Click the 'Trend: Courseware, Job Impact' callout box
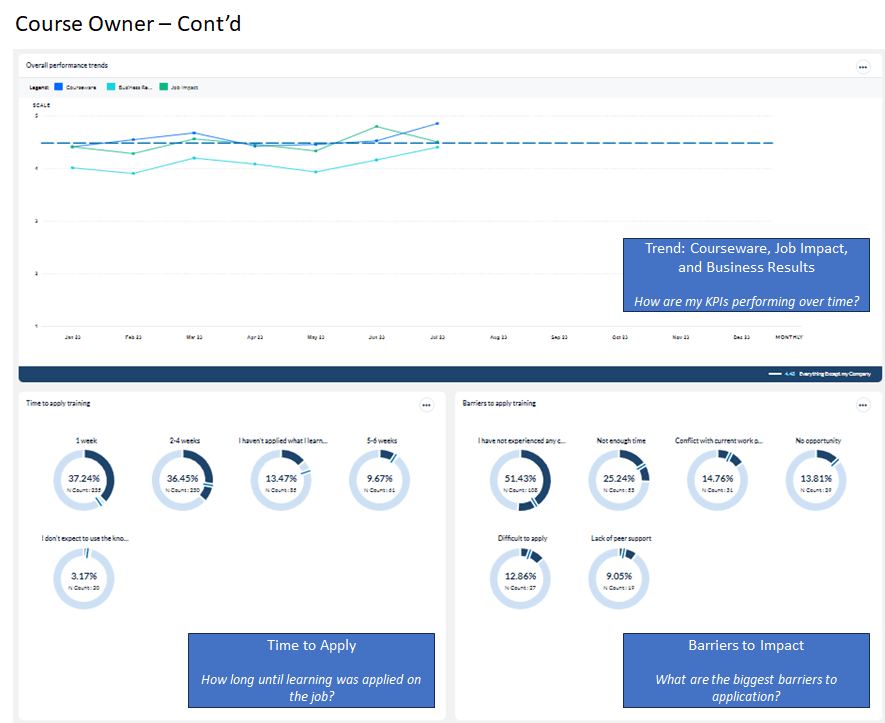Image resolution: width=885 pixels, height=723 pixels. tap(746, 275)
